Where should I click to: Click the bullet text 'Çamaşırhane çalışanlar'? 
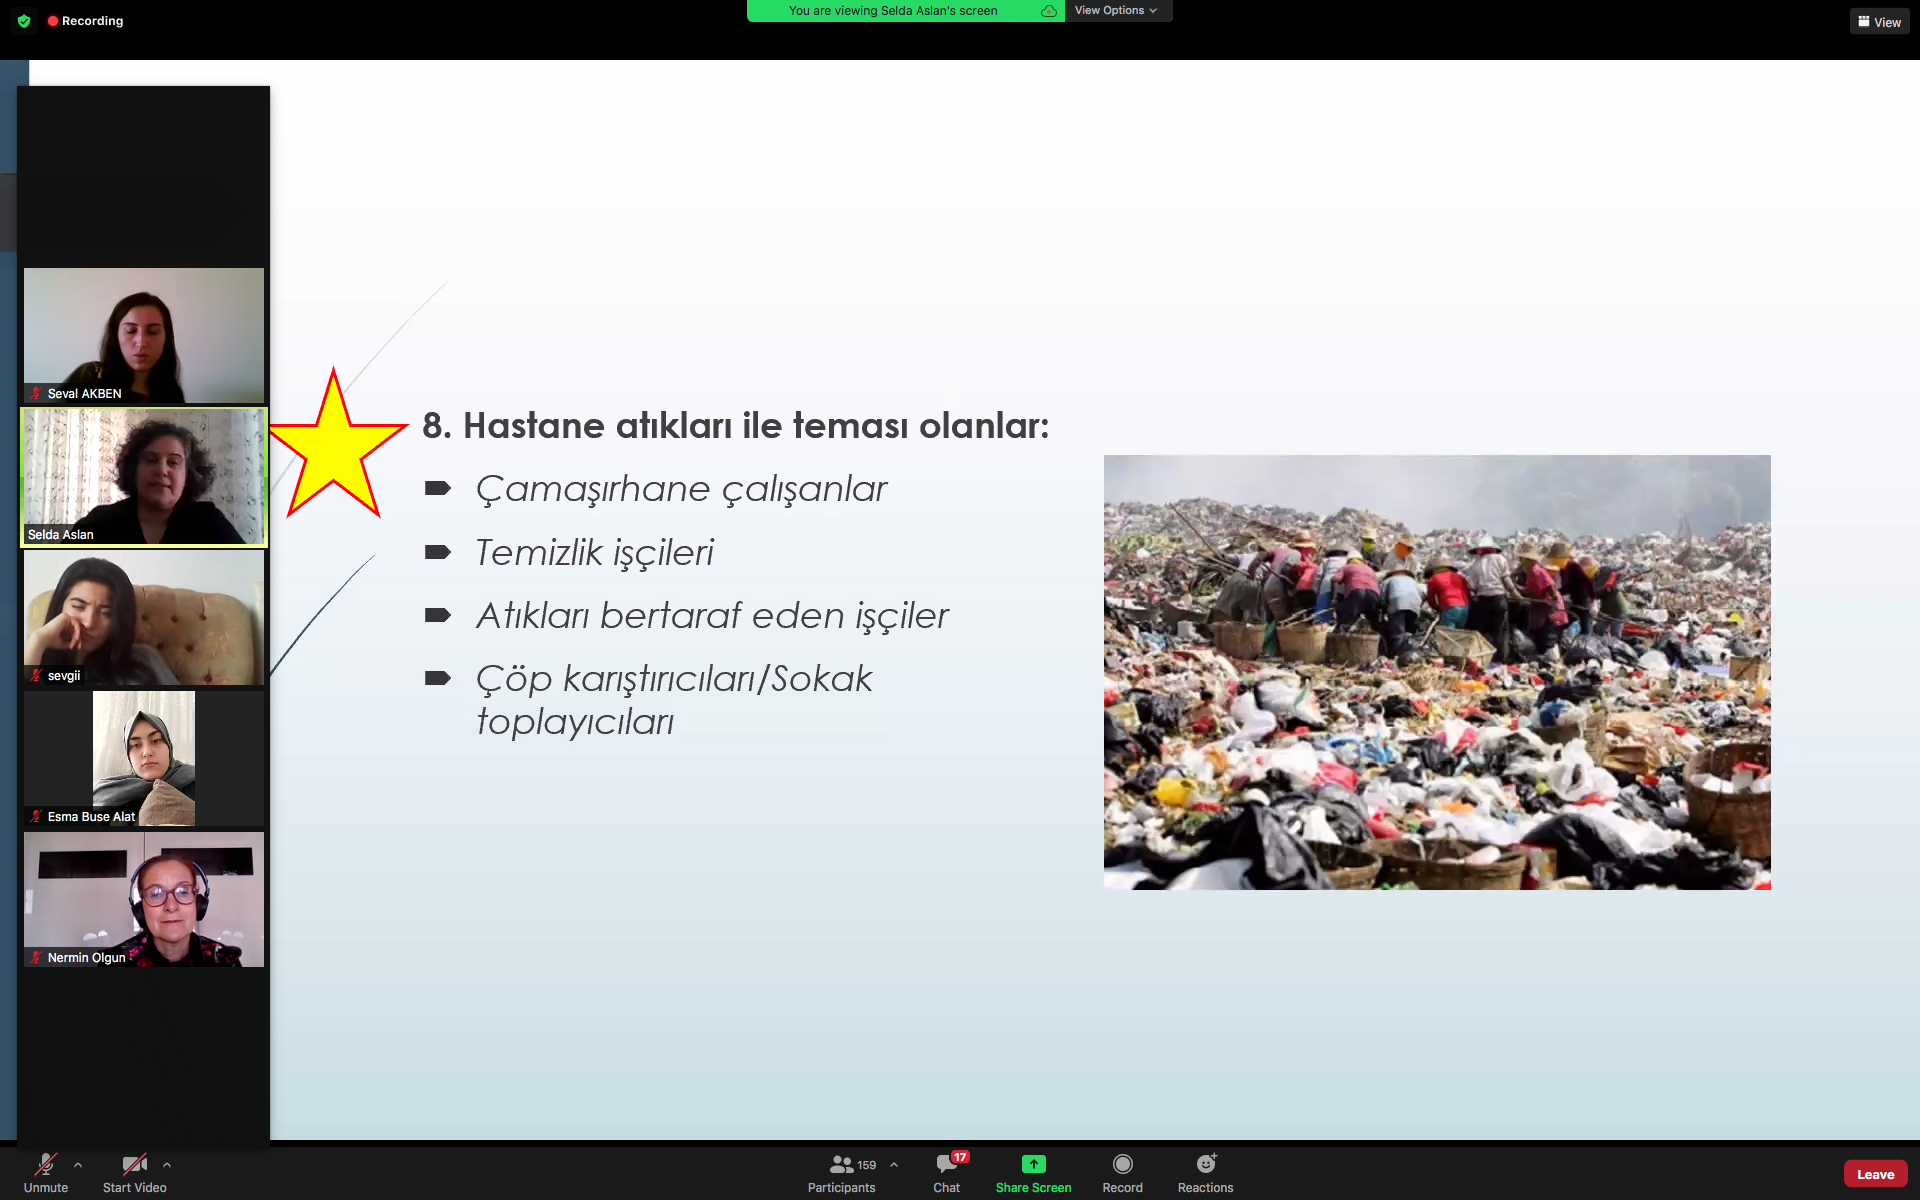pyautogui.click(x=681, y=489)
